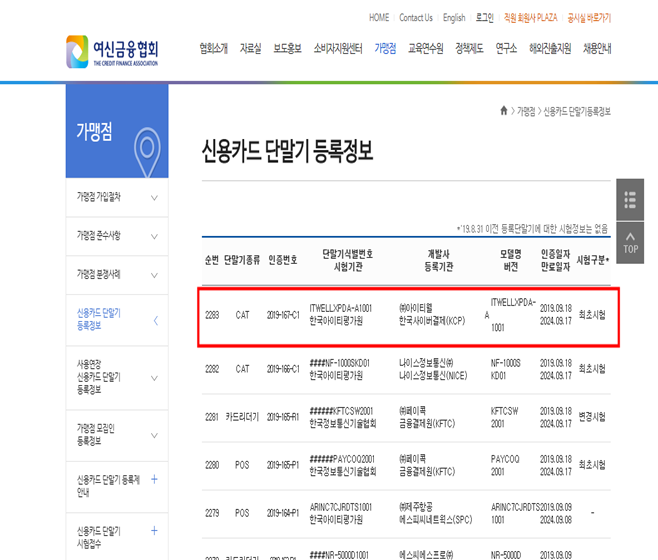The image size is (658, 560).
Task: Select 가맹점 가입절차 sidebar label
Action: (x=99, y=196)
